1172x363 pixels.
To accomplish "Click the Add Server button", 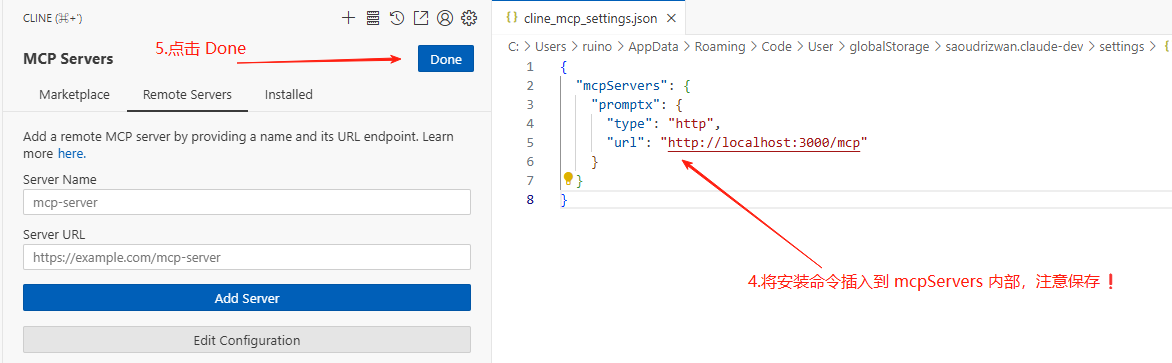I will (247, 298).
